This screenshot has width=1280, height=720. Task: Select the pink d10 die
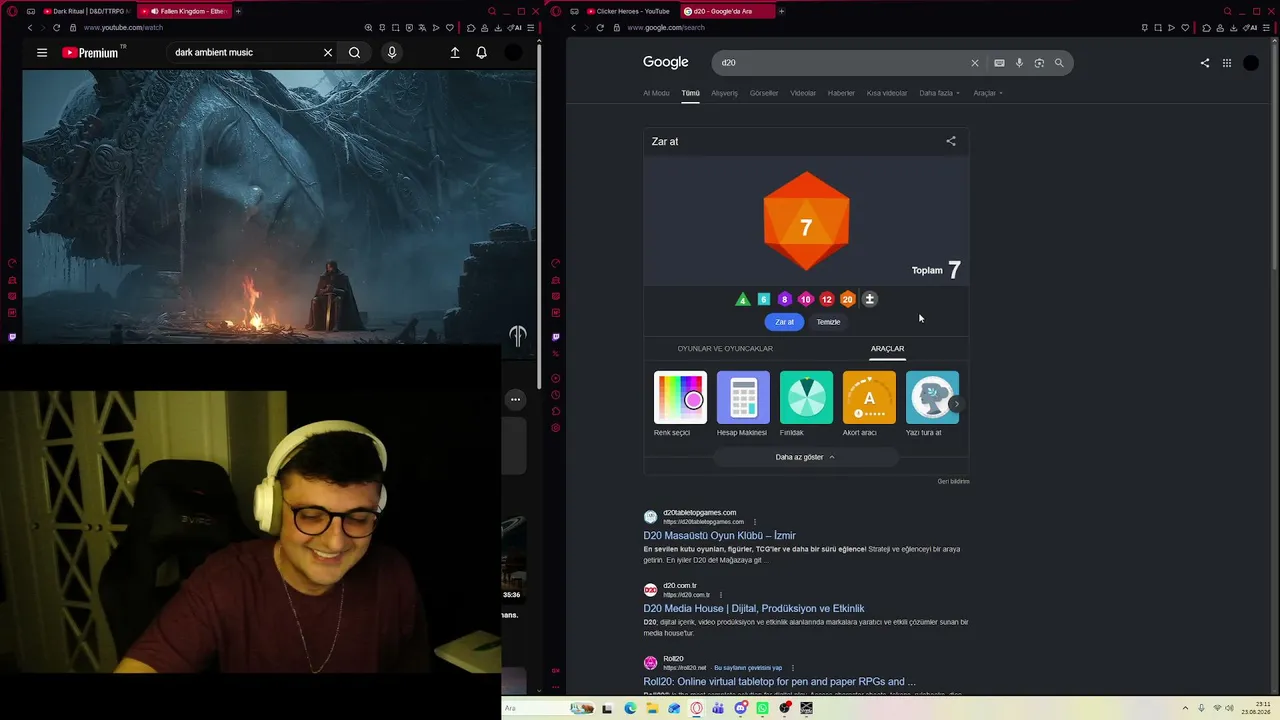click(806, 299)
